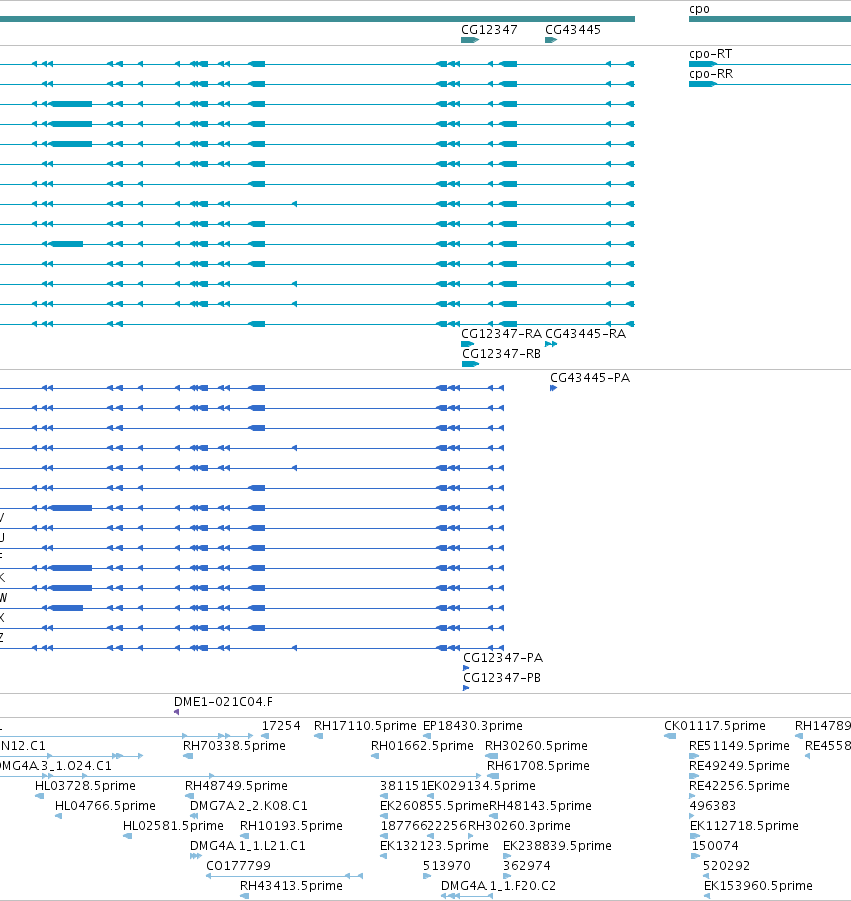
Task: Select the RH14789 EST label
Action: (x=823, y=726)
